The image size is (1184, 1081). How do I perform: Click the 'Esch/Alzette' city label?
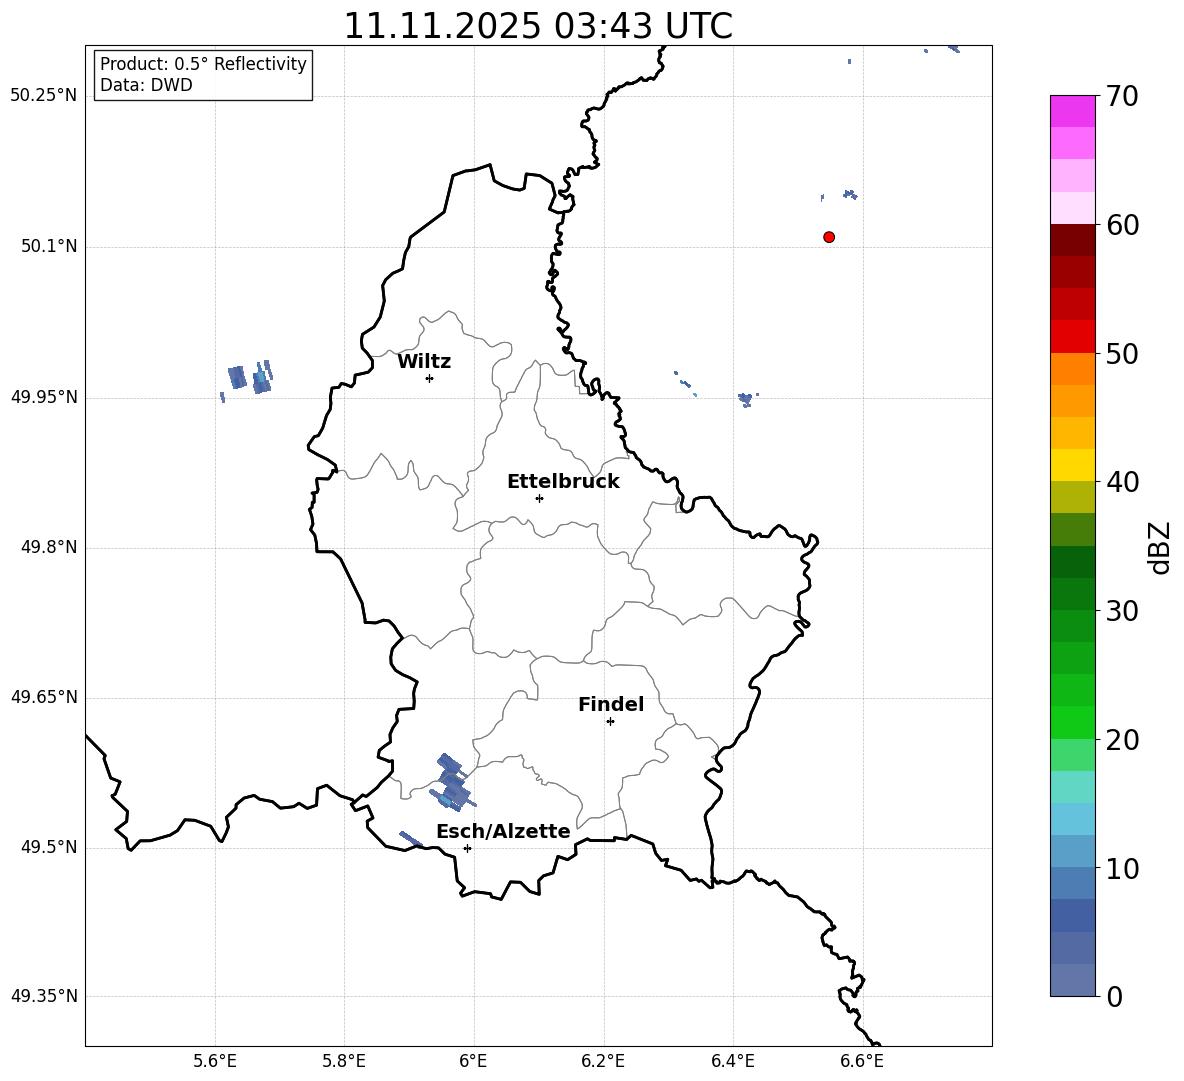click(503, 831)
